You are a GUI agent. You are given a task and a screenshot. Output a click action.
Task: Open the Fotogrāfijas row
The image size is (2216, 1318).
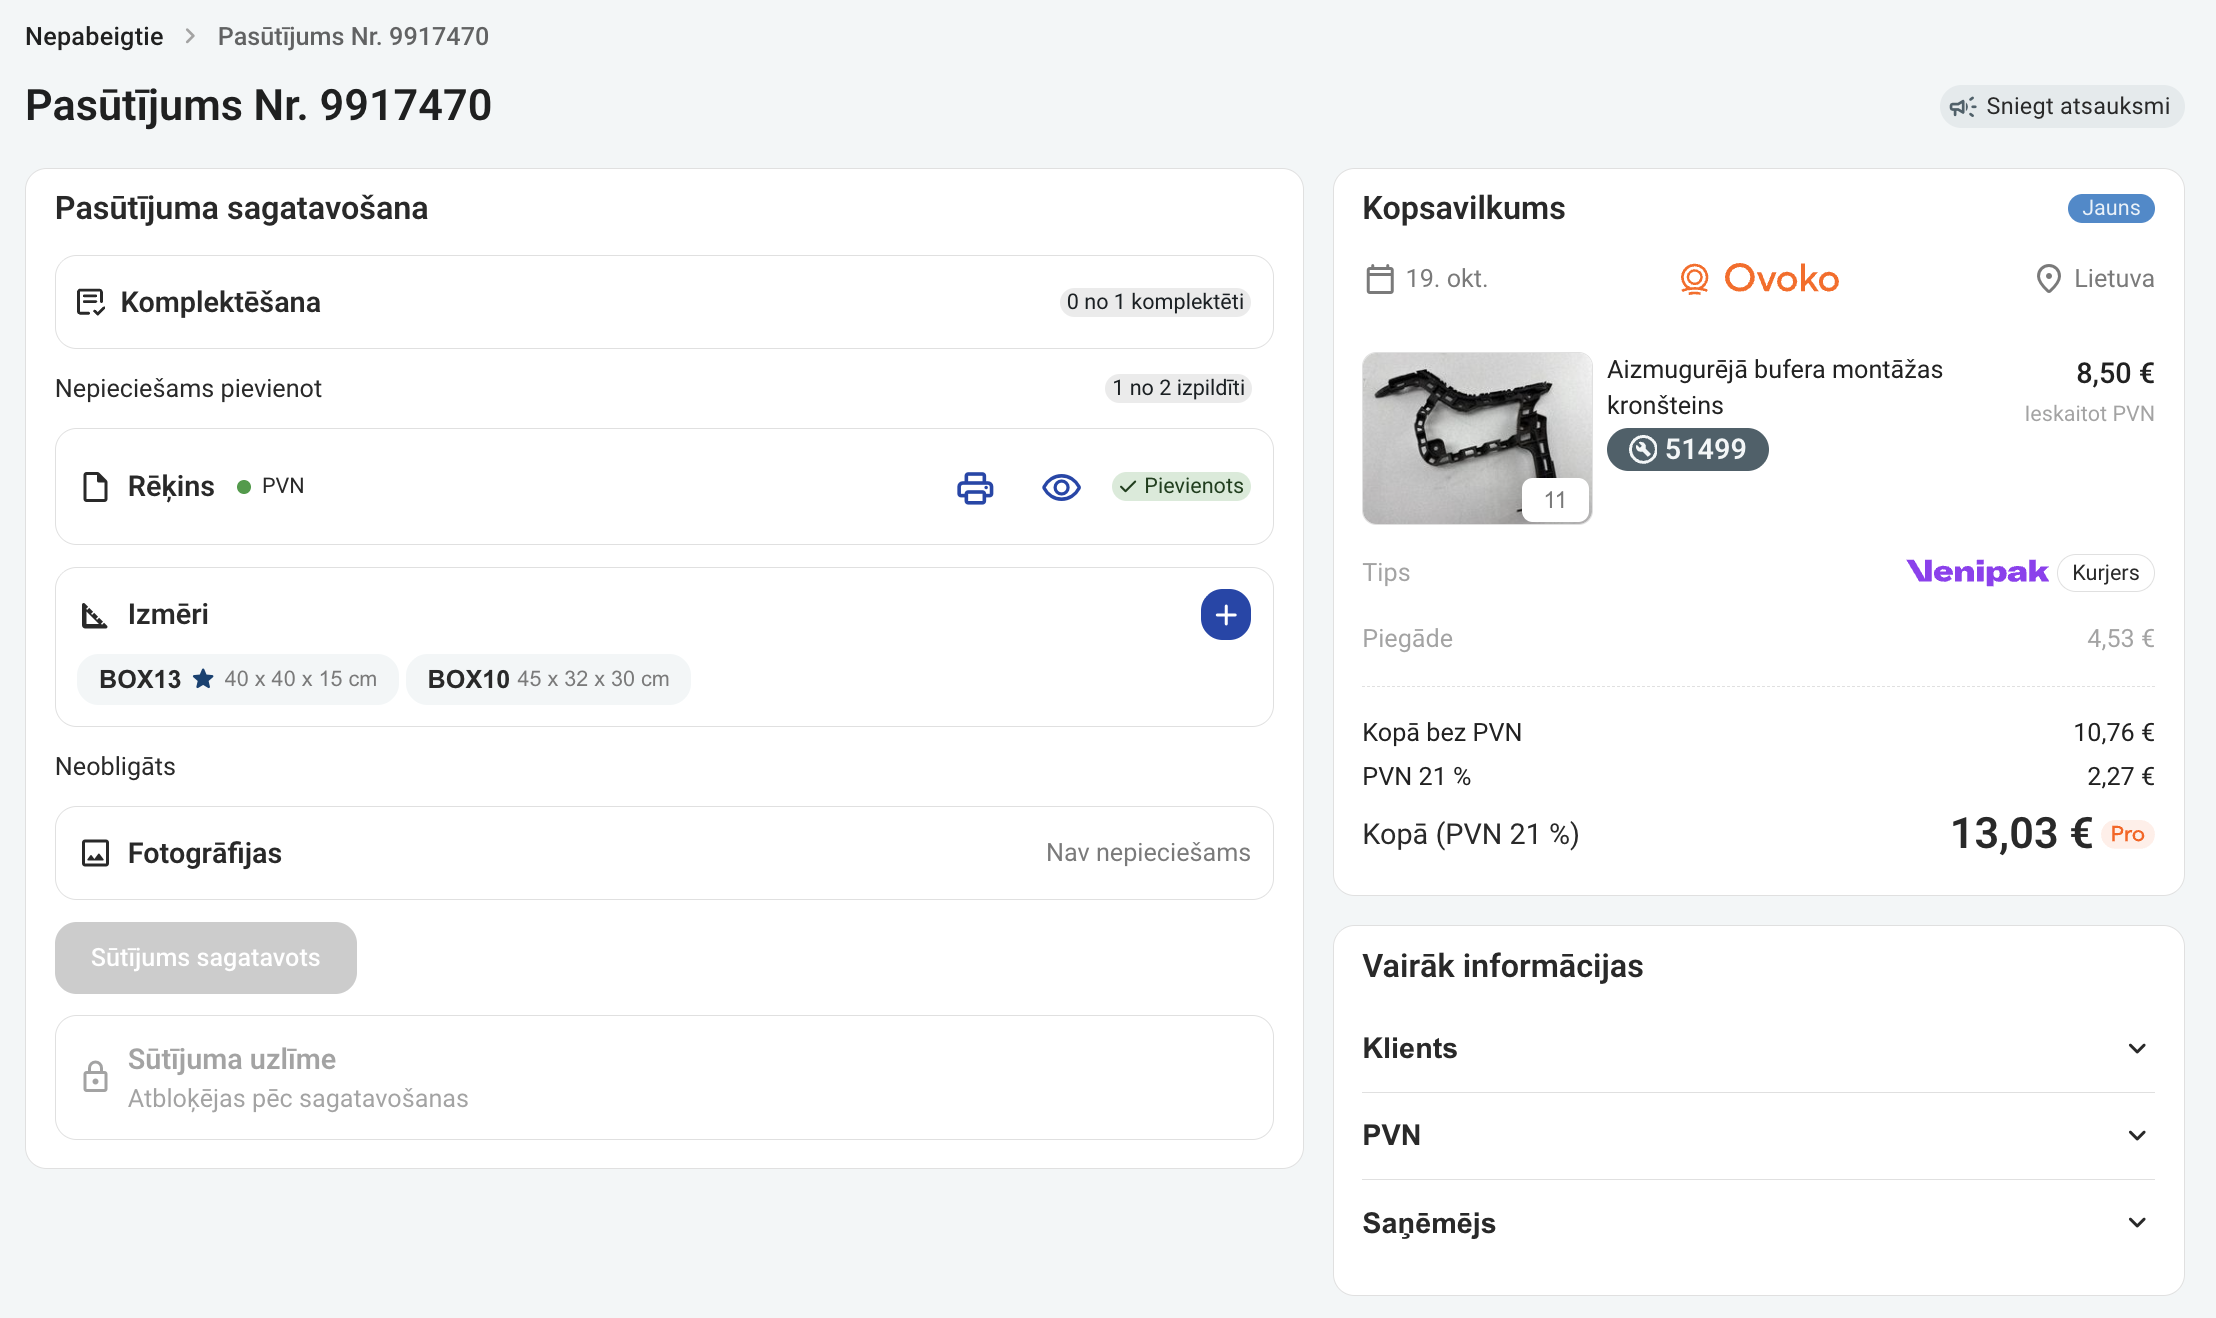[664, 853]
